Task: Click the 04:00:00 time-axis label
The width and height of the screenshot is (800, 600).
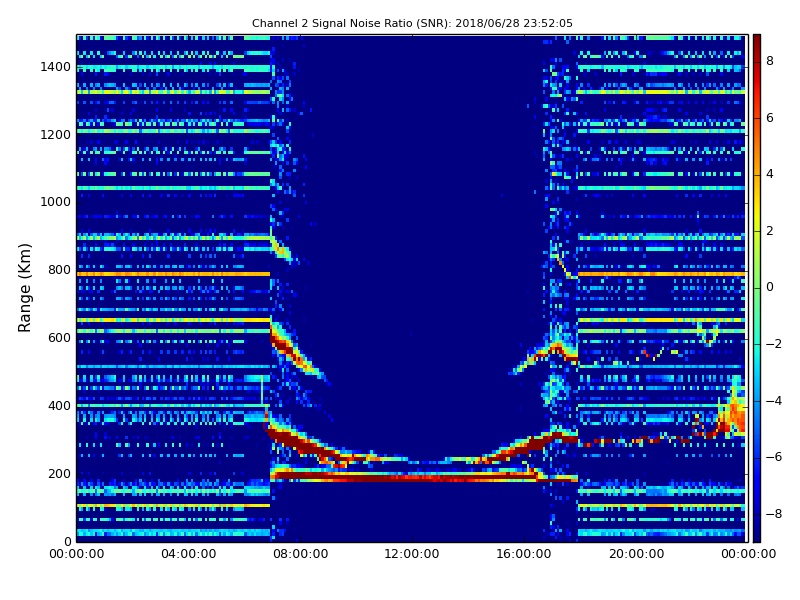Action: coord(188,554)
